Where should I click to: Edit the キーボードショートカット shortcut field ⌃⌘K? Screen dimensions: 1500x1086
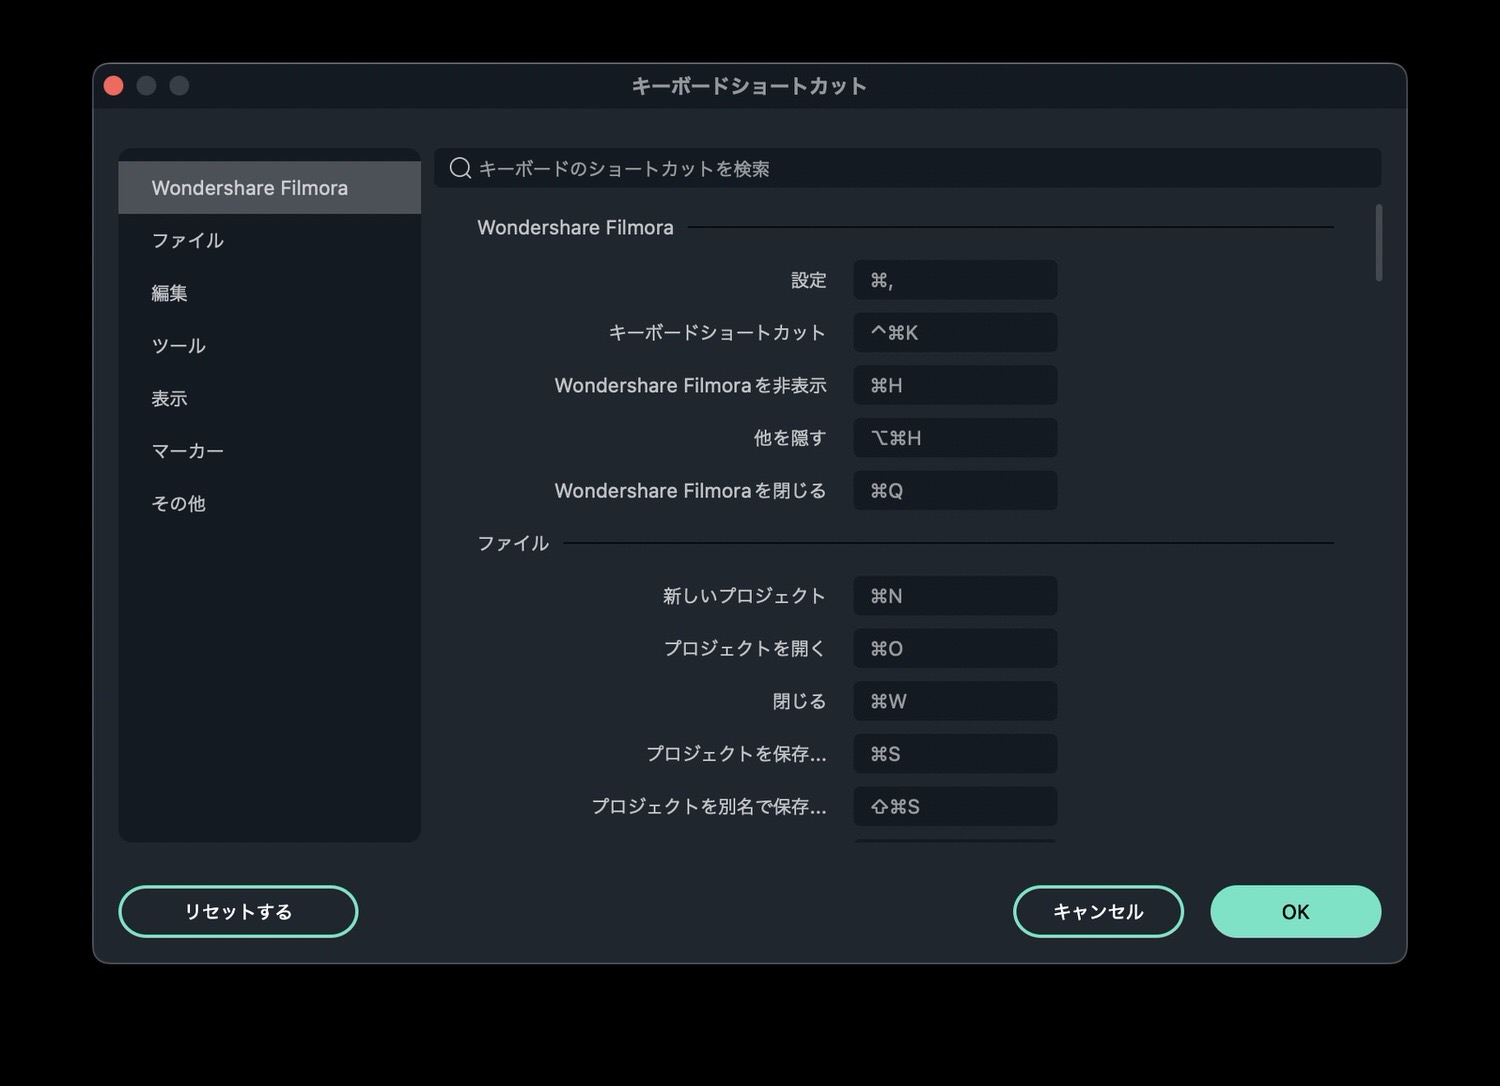click(955, 332)
